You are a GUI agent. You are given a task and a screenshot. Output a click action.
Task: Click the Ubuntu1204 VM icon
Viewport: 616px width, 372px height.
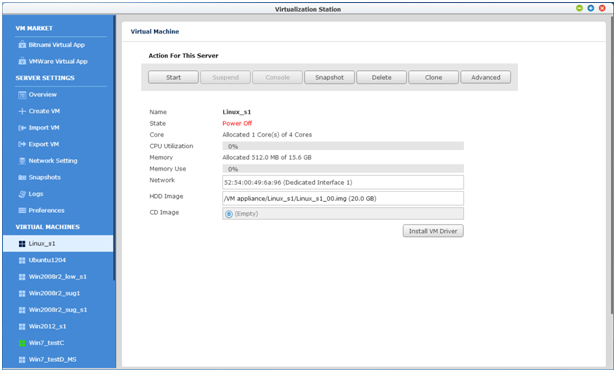[x=22, y=260]
